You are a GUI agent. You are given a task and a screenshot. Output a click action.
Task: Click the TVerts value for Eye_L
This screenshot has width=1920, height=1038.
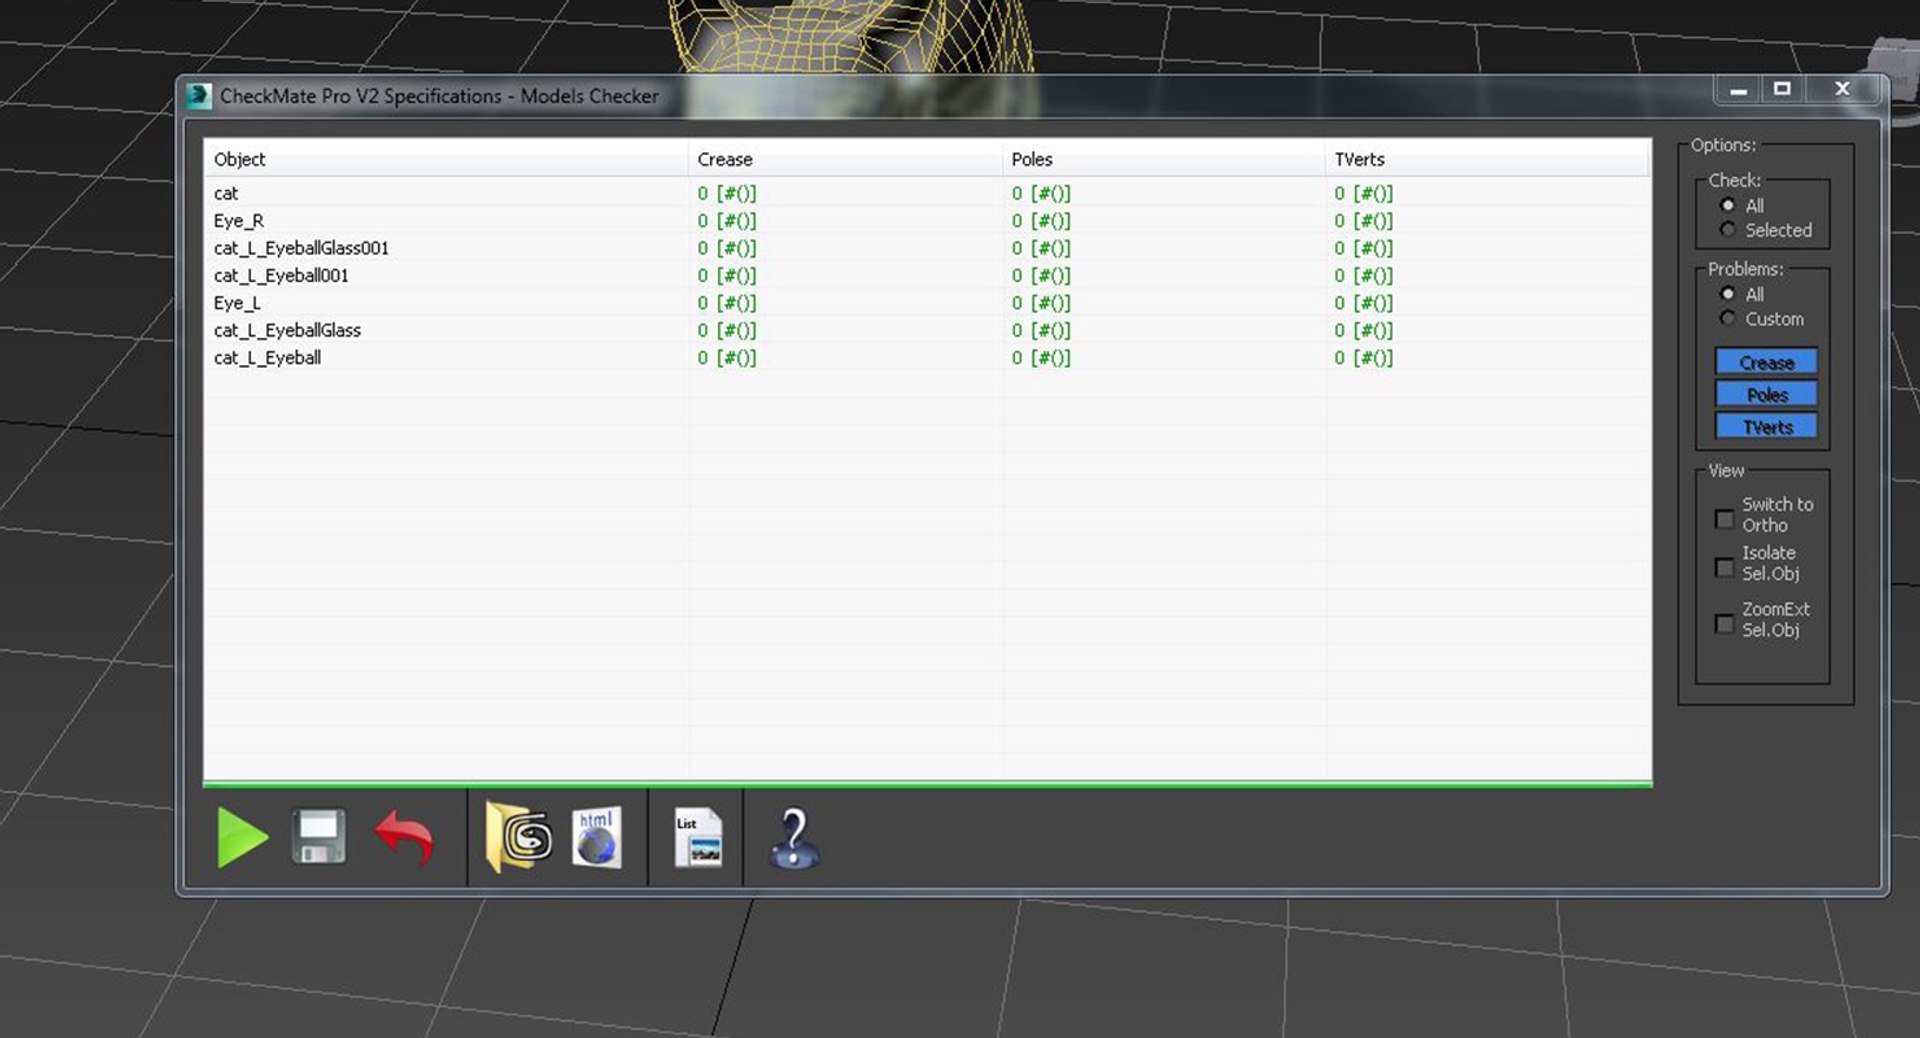(1364, 303)
